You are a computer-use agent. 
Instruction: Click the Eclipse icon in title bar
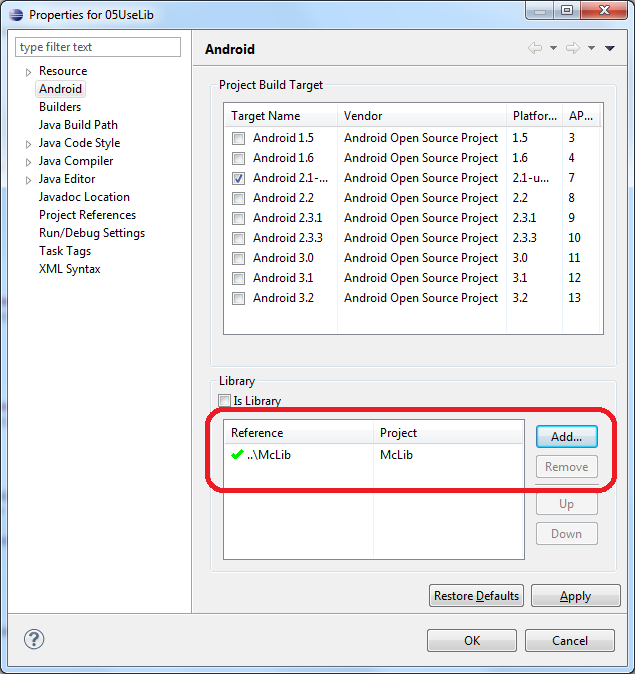click(x=16, y=15)
